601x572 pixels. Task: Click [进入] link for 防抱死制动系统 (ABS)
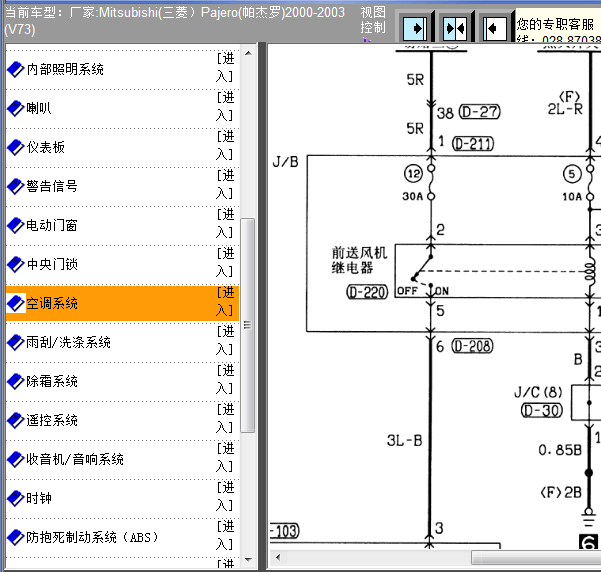pyautogui.click(x=225, y=536)
